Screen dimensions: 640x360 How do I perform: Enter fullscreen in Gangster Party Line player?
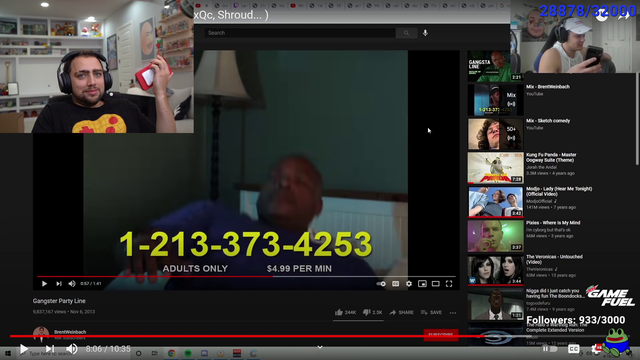tap(449, 284)
